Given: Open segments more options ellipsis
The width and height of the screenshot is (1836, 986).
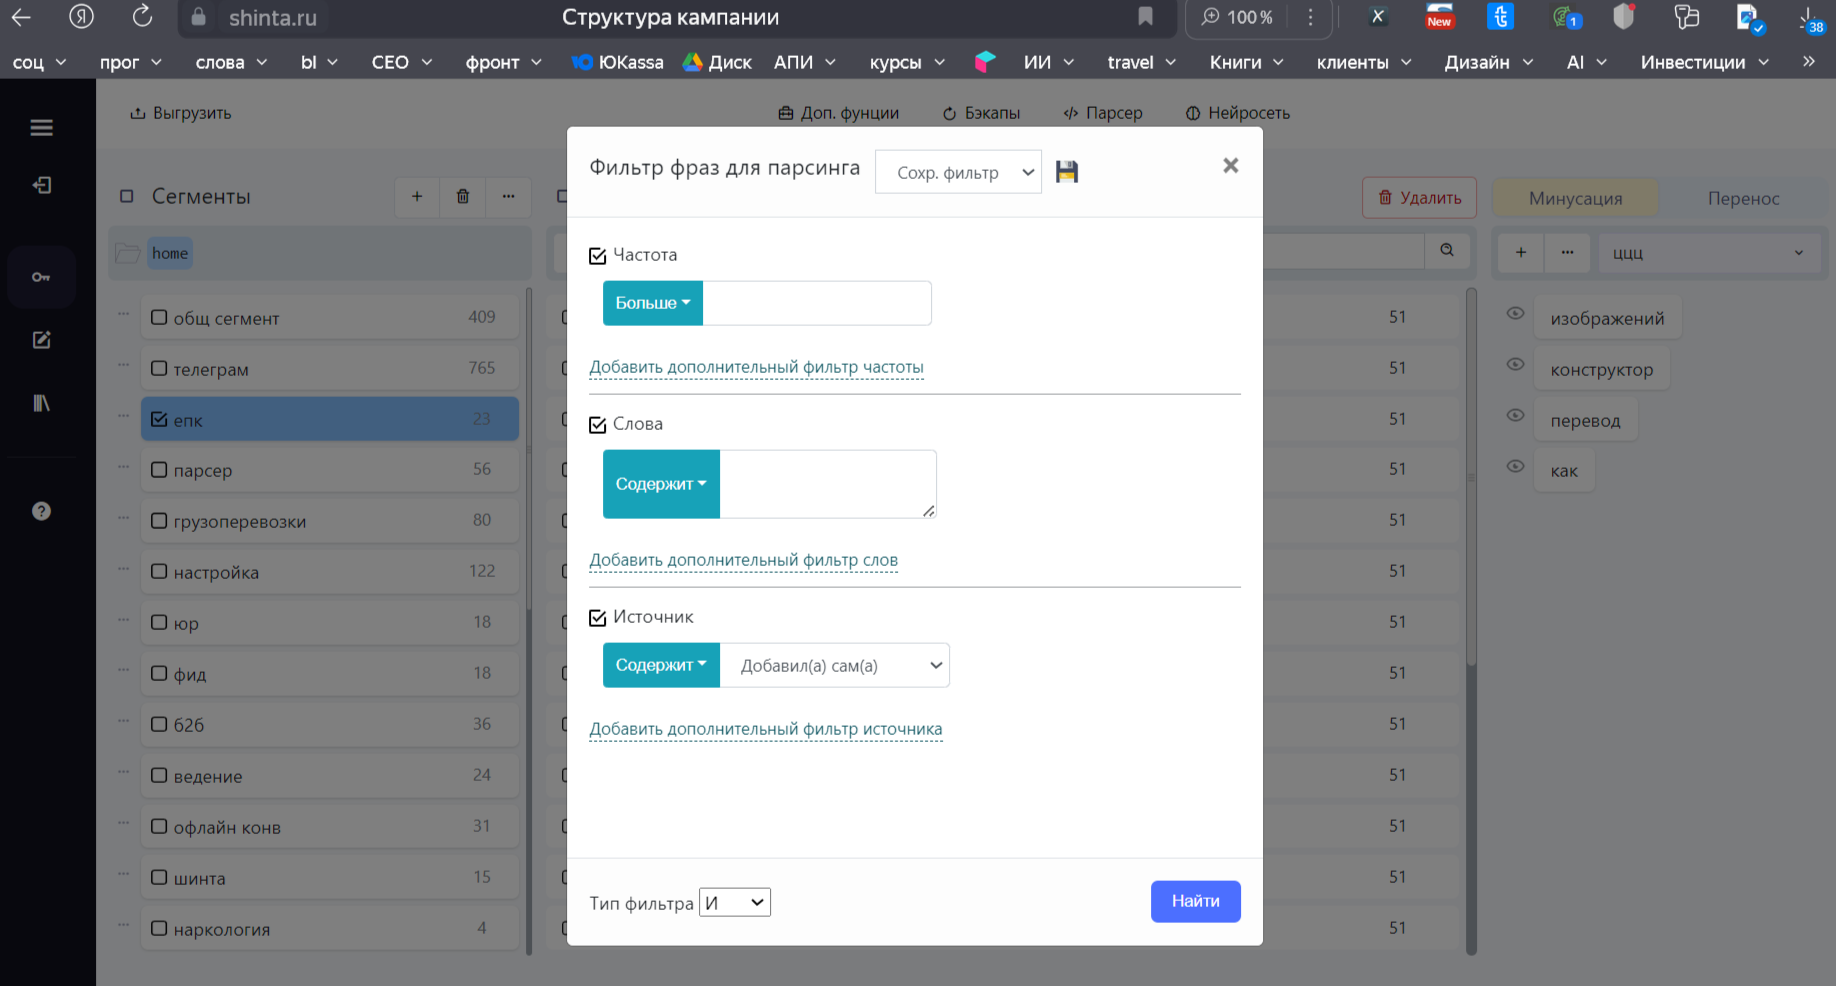Looking at the screenshot, I should [x=508, y=197].
